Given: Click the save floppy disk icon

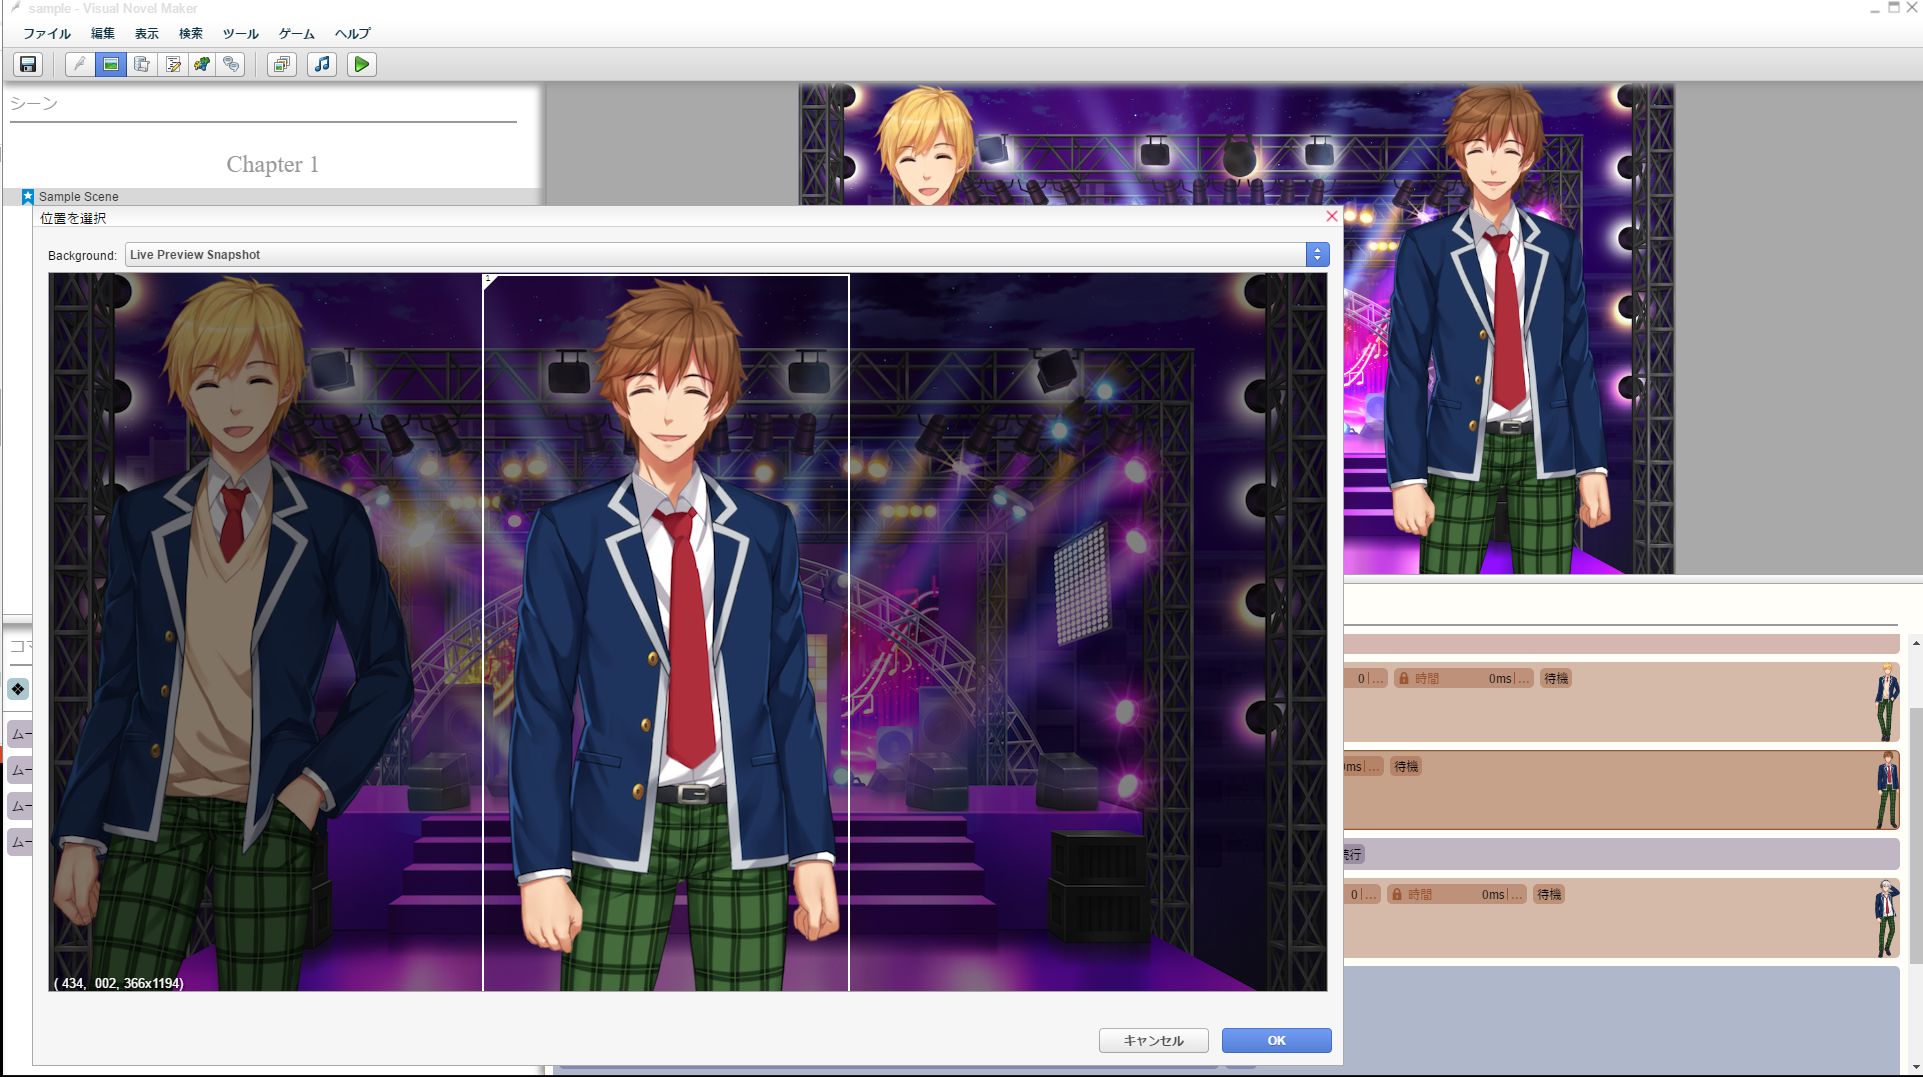Looking at the screenshot, I should pyautogui.click(x=28, y=65).
